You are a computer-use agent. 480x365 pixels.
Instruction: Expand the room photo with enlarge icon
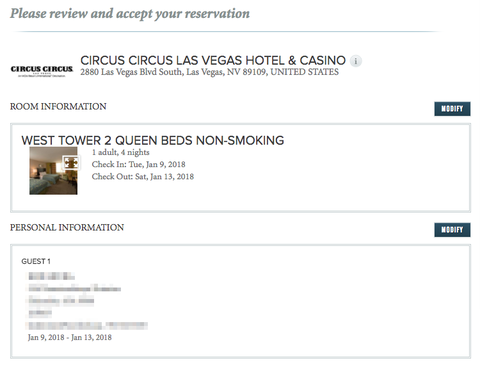71,163
